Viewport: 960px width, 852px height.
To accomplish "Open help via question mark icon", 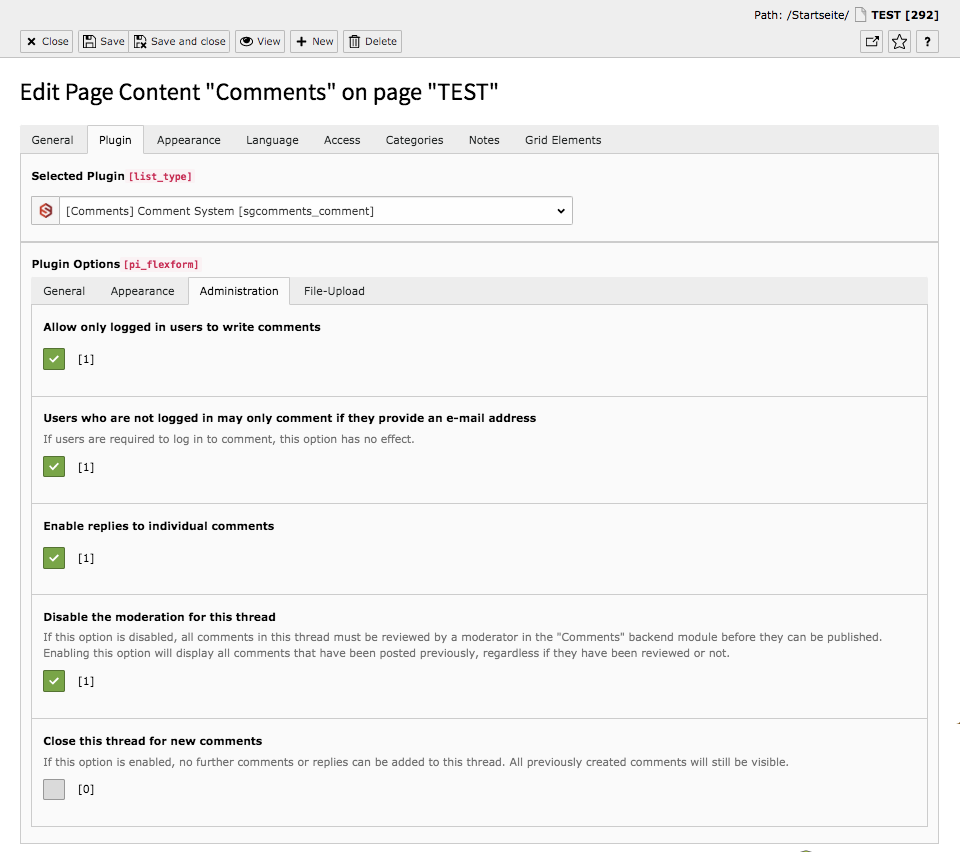I will 928,42.
